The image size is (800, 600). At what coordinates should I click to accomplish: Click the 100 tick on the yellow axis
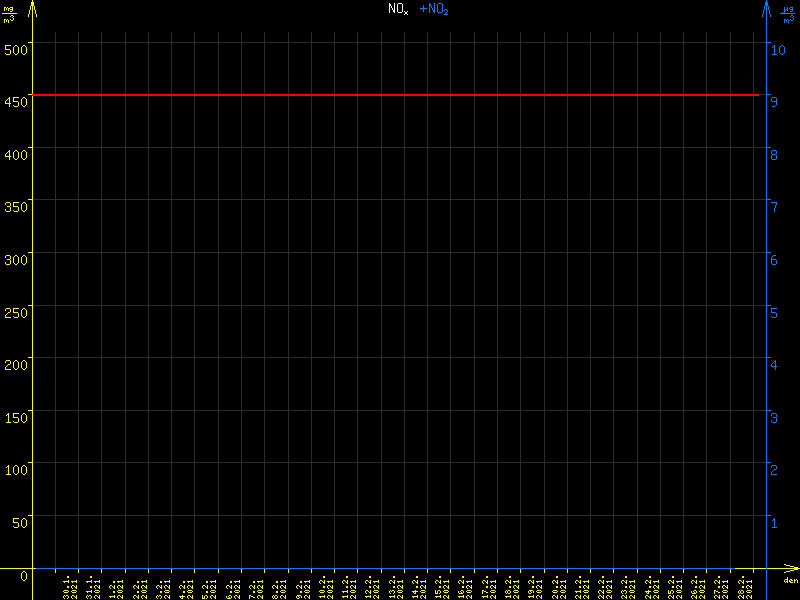click(x=16, y=469)
